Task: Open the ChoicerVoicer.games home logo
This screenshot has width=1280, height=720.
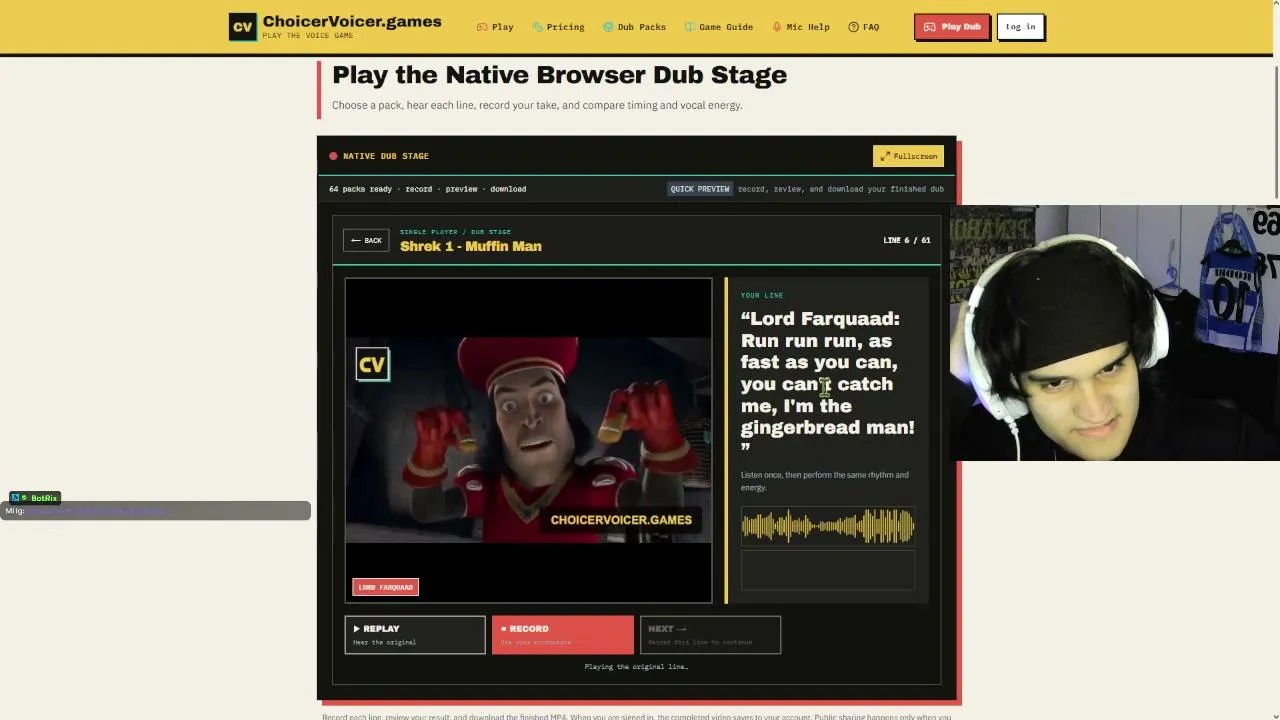Action: tap(335, 26)
